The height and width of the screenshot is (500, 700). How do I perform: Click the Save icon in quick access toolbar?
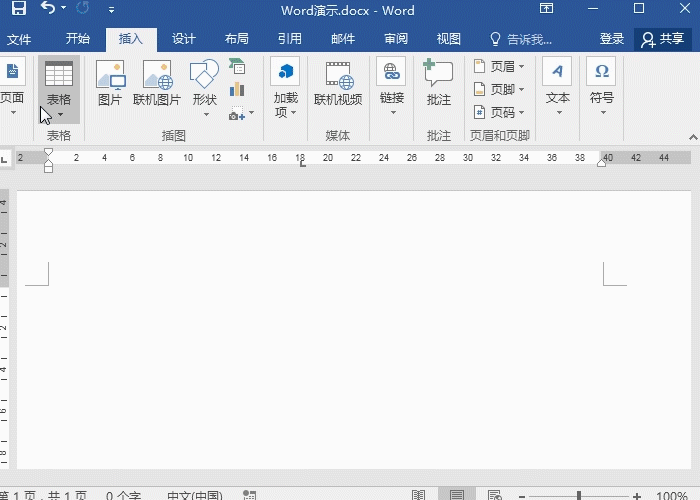(x=18, y=9)
